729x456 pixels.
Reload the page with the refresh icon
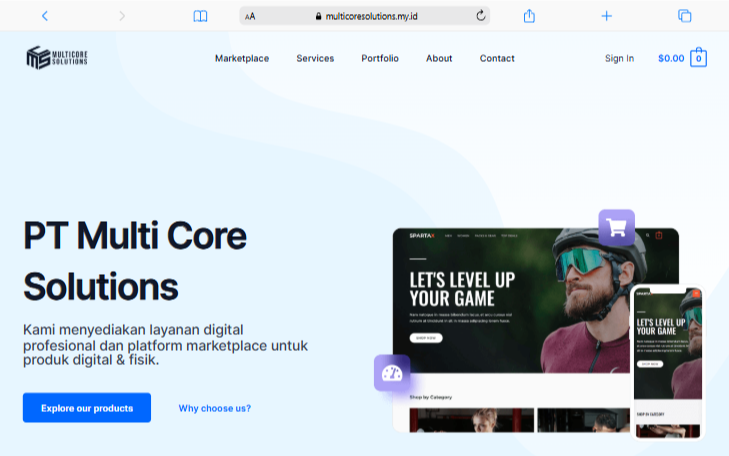click(x=481, y=16)
